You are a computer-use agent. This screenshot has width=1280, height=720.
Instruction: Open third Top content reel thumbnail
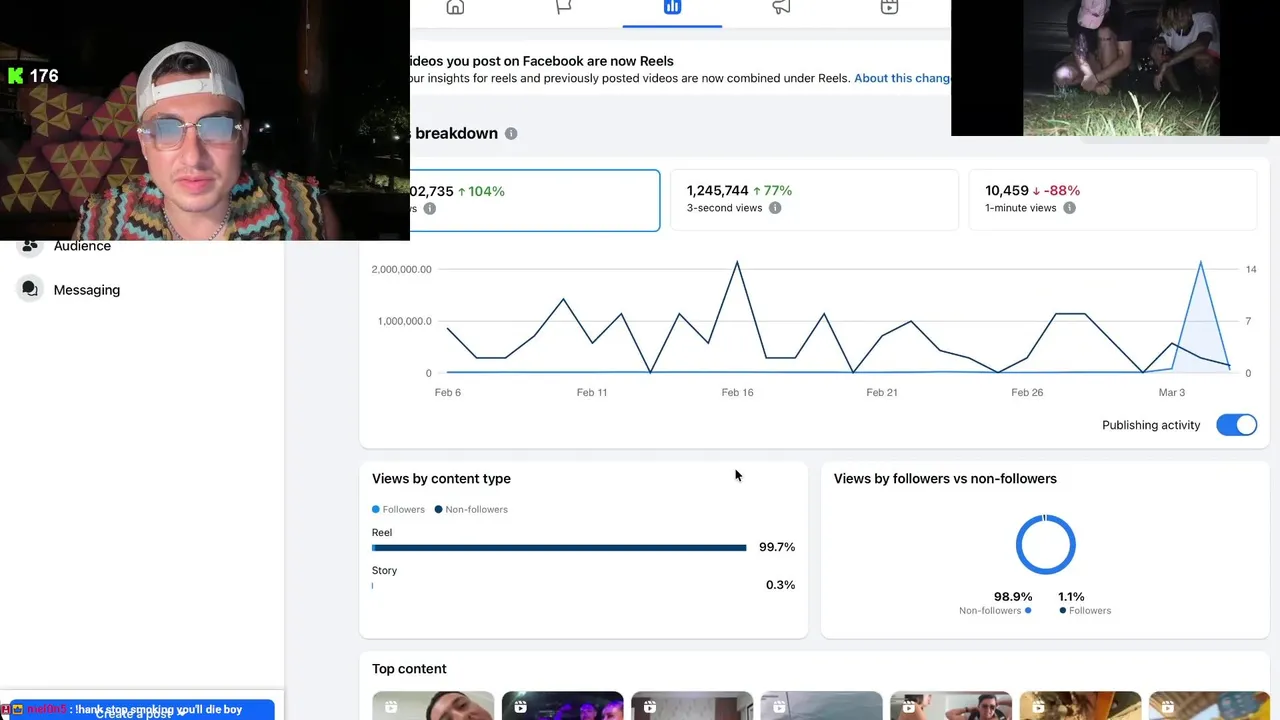click(692, 706)
